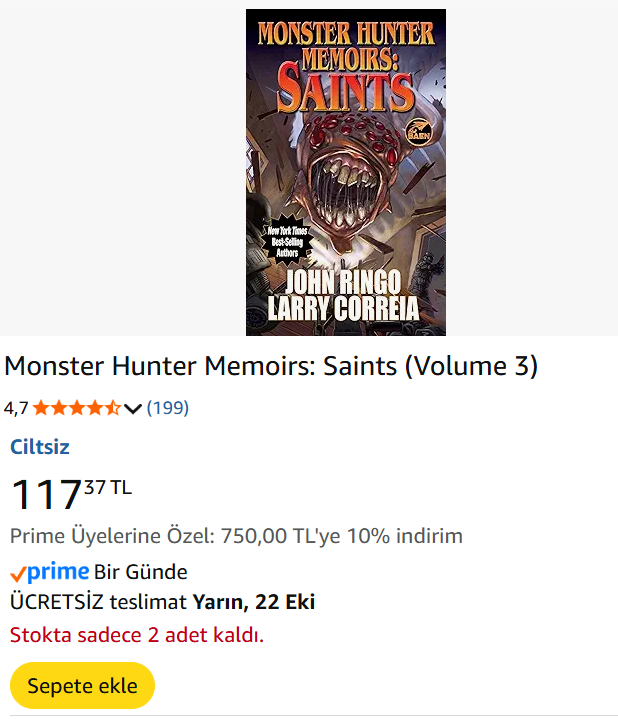Click the New York Times Best-Selling badge
The width and height of the screenshot is (618, 719).
pos(286,240)
